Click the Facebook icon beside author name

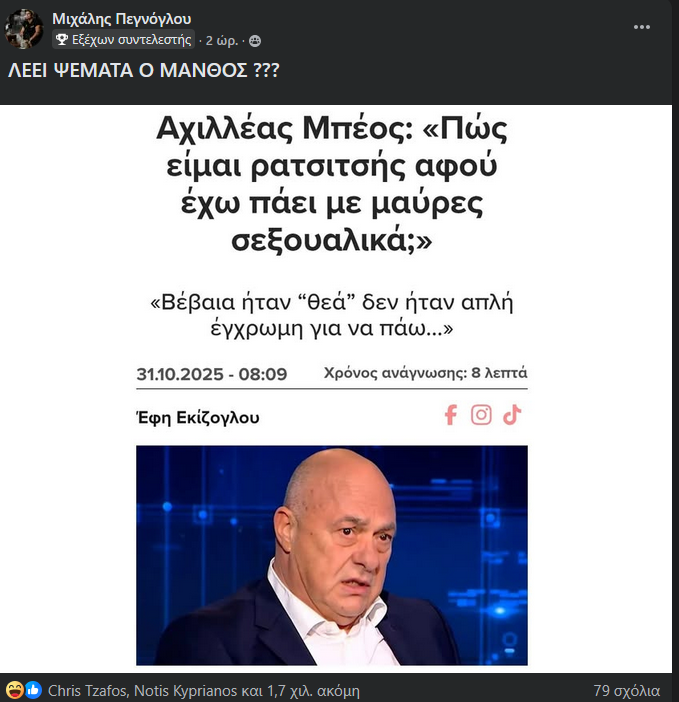click(451, 415)
